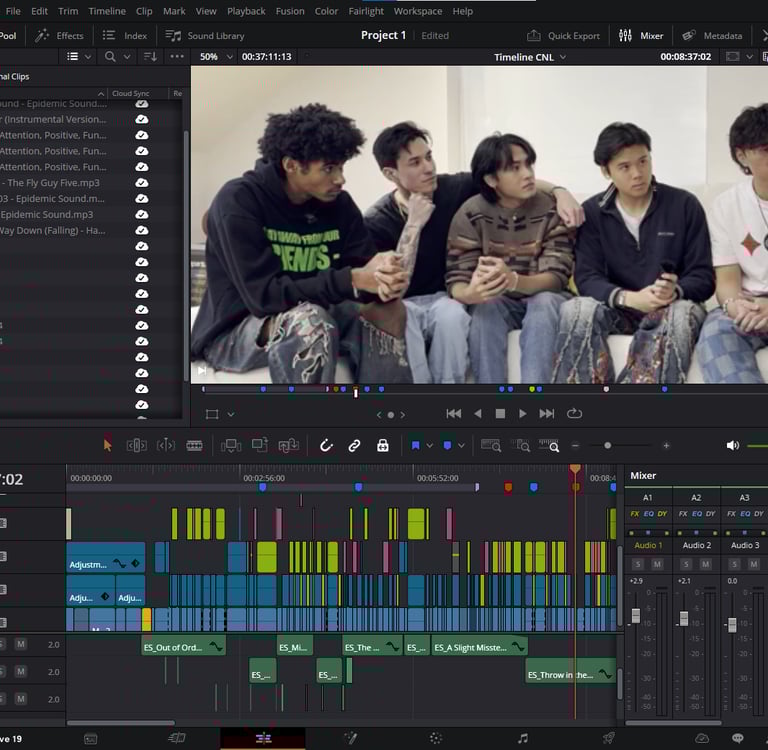
Task: Select the arrow Selection Mode tool
Action: [108, 445]
